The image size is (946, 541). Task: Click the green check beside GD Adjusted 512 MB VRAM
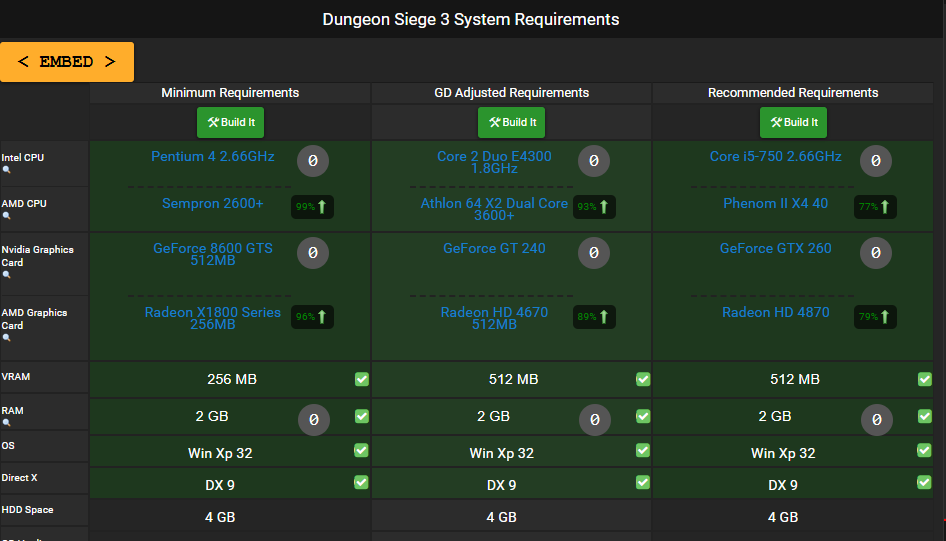643,379
